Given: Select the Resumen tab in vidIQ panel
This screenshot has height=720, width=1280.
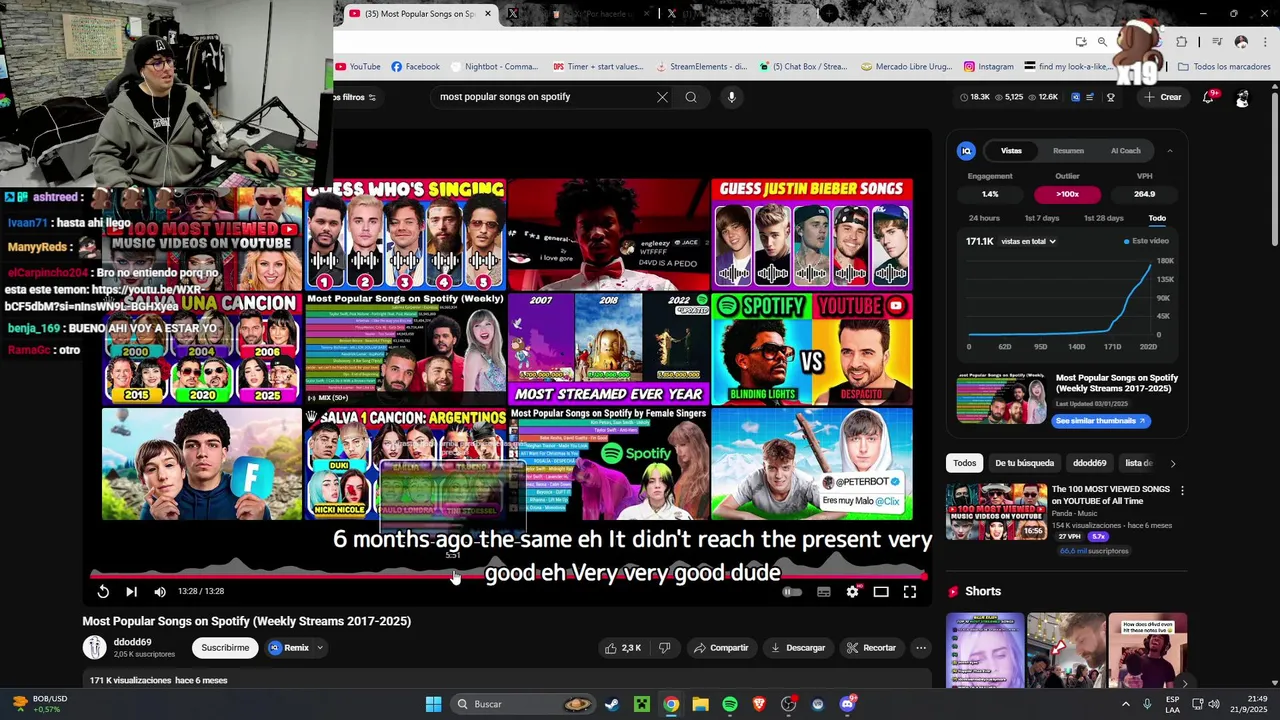Looking at the screenshot, I should click(x=1068, y=151).
